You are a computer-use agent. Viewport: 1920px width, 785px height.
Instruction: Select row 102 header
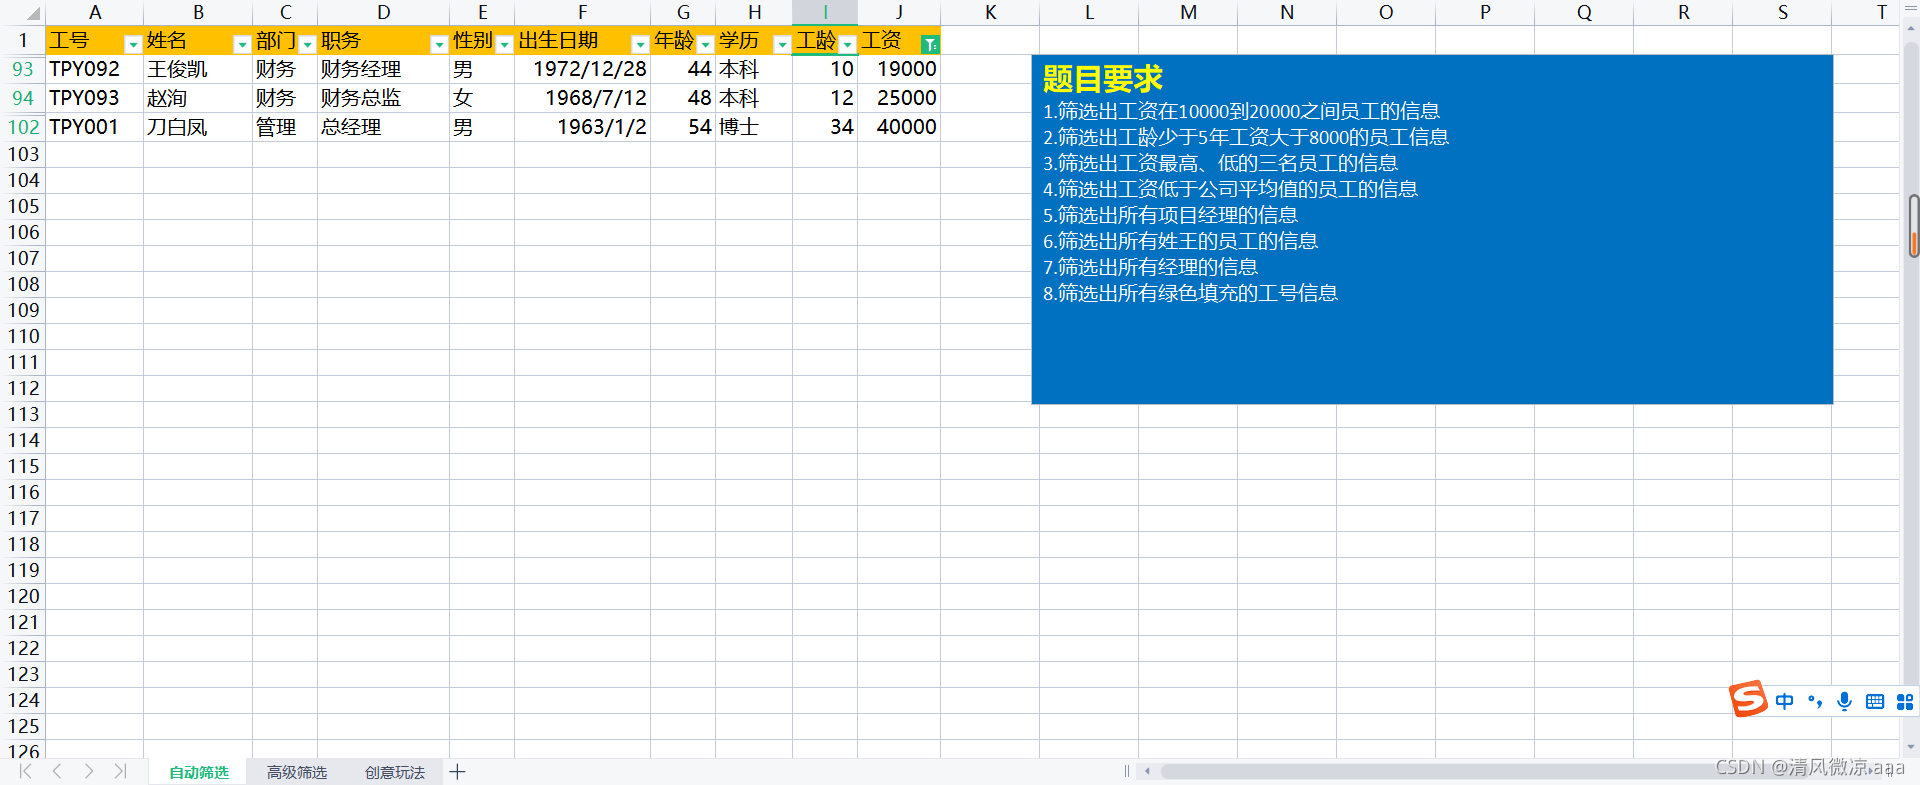pyautogui.click(x=22, y=127)
